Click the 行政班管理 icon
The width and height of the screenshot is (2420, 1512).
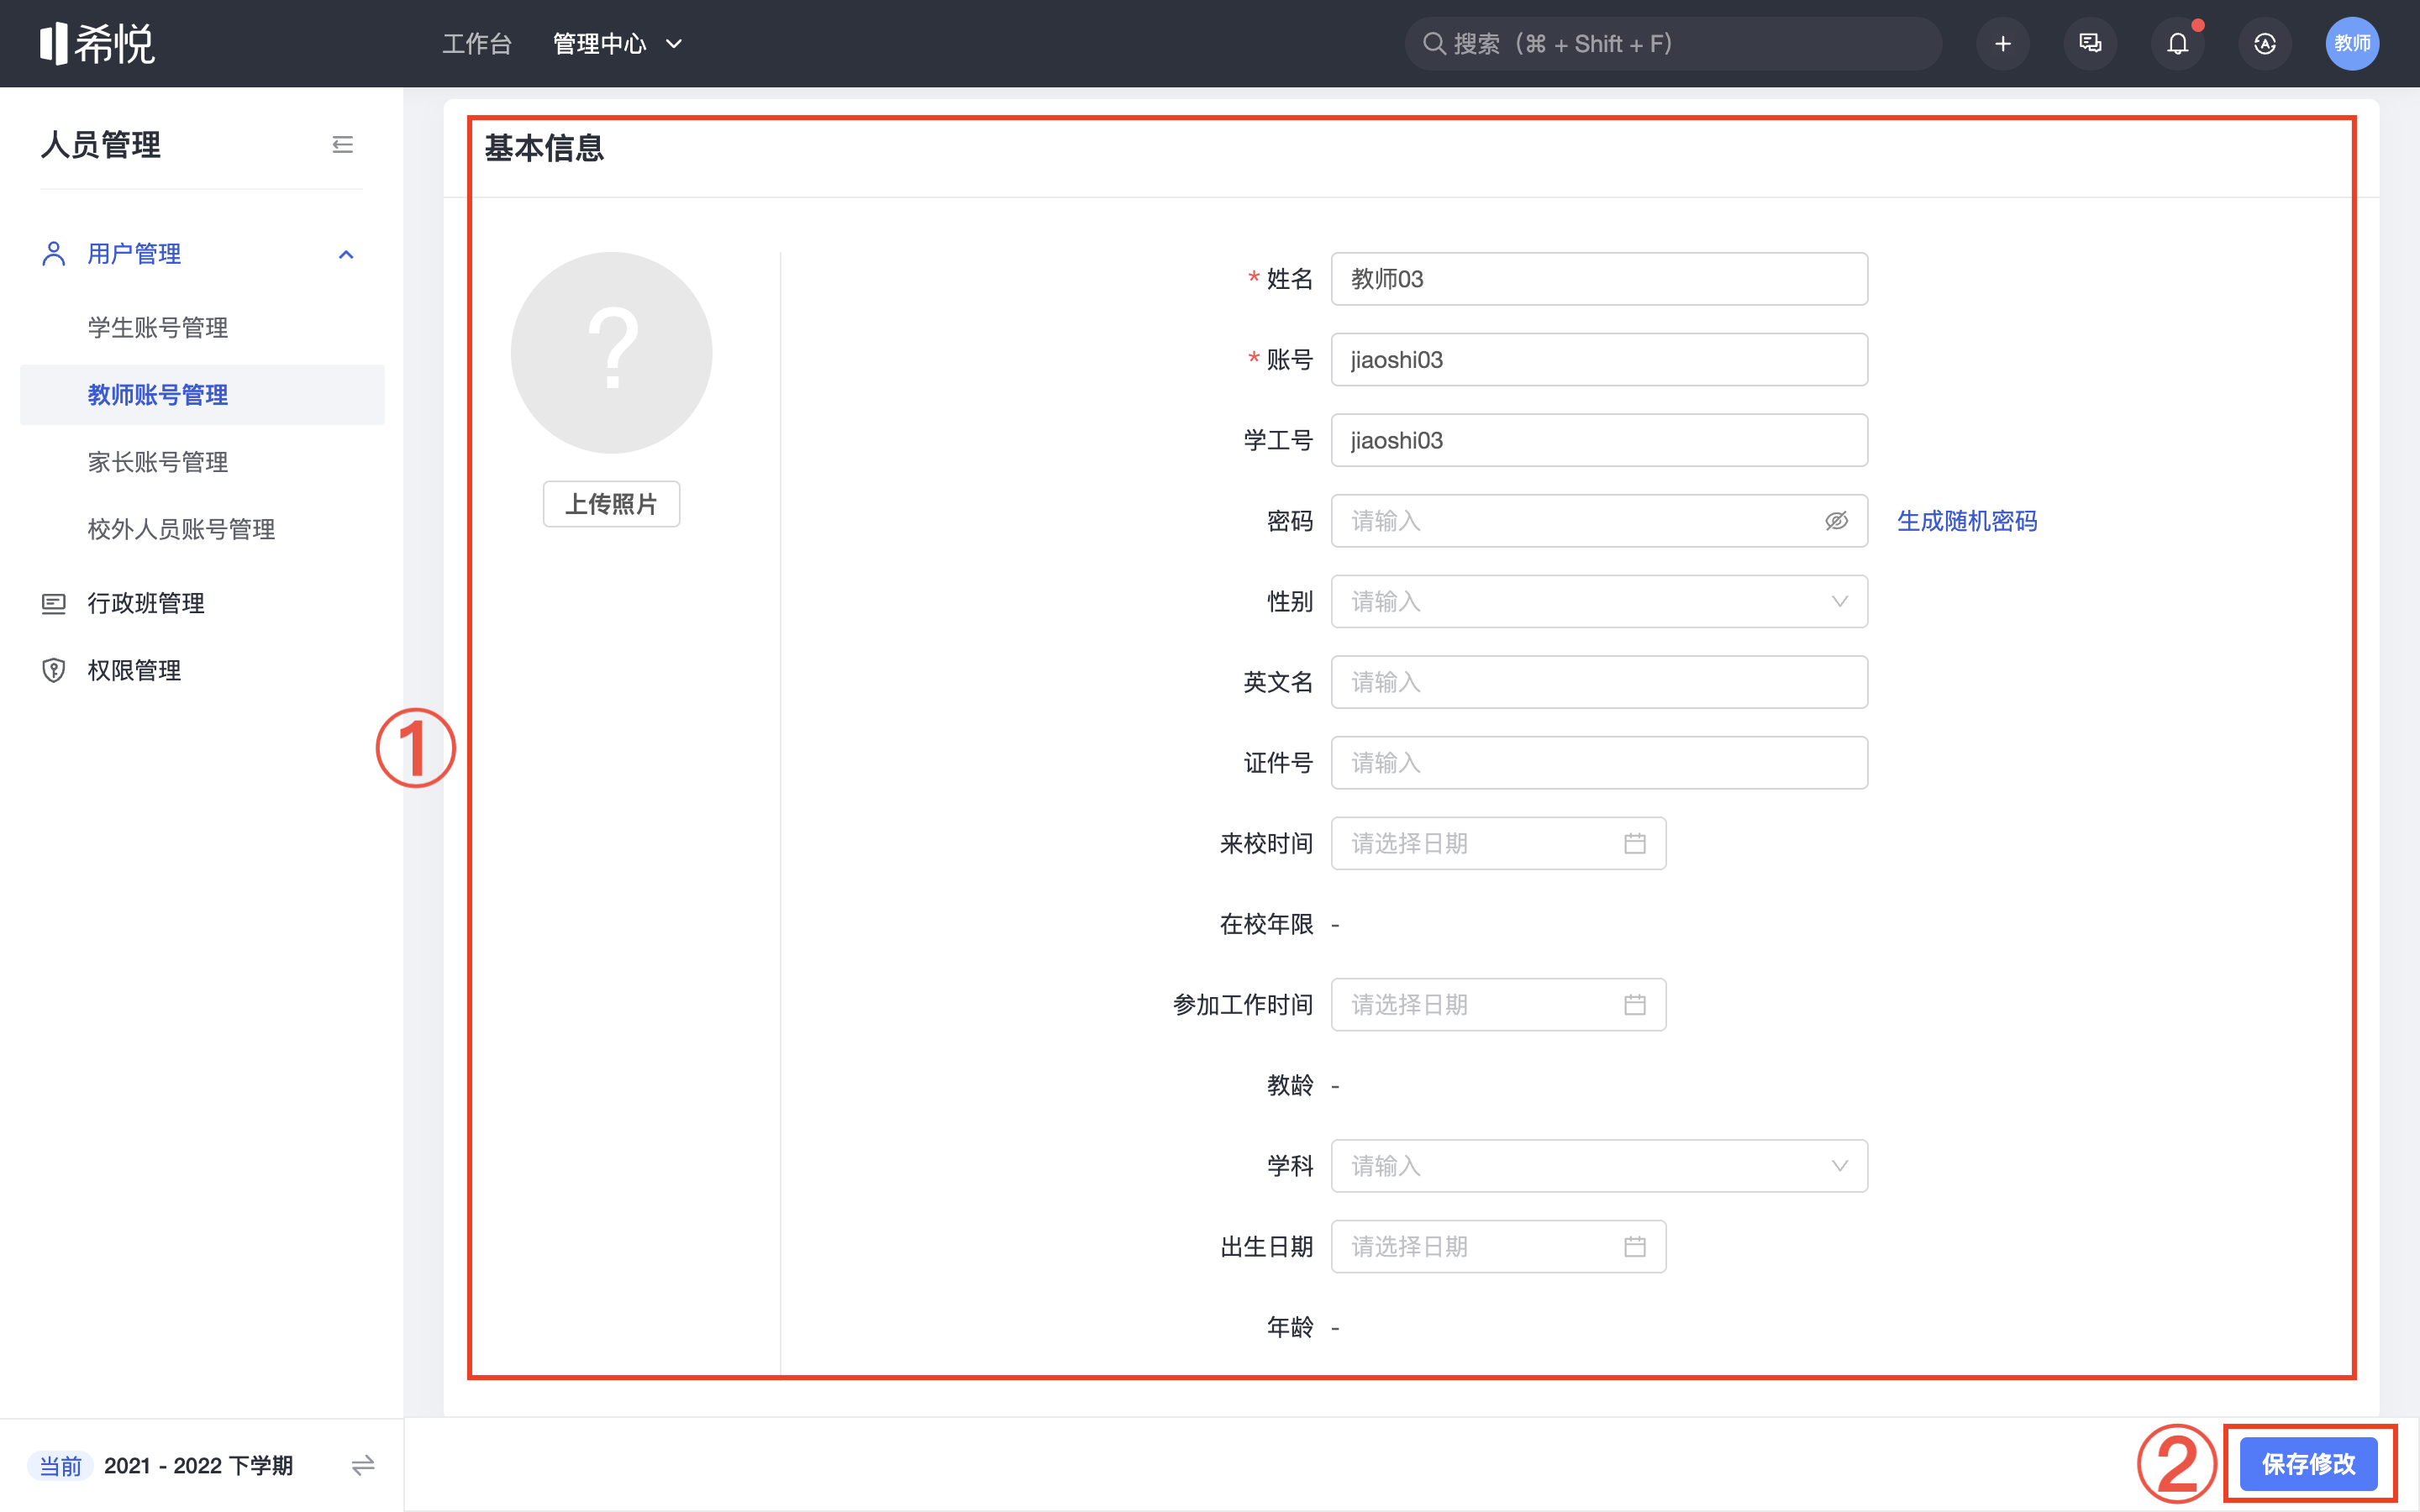pyautogui.click(x=54, y=603)
